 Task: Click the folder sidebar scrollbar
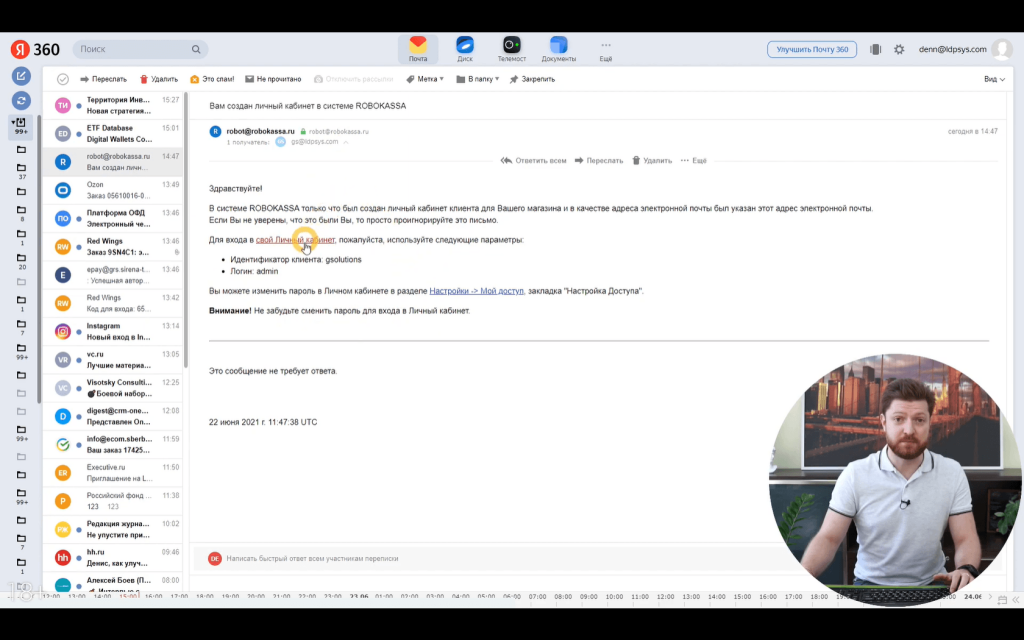pyautogui.click(x=39, y=258)
